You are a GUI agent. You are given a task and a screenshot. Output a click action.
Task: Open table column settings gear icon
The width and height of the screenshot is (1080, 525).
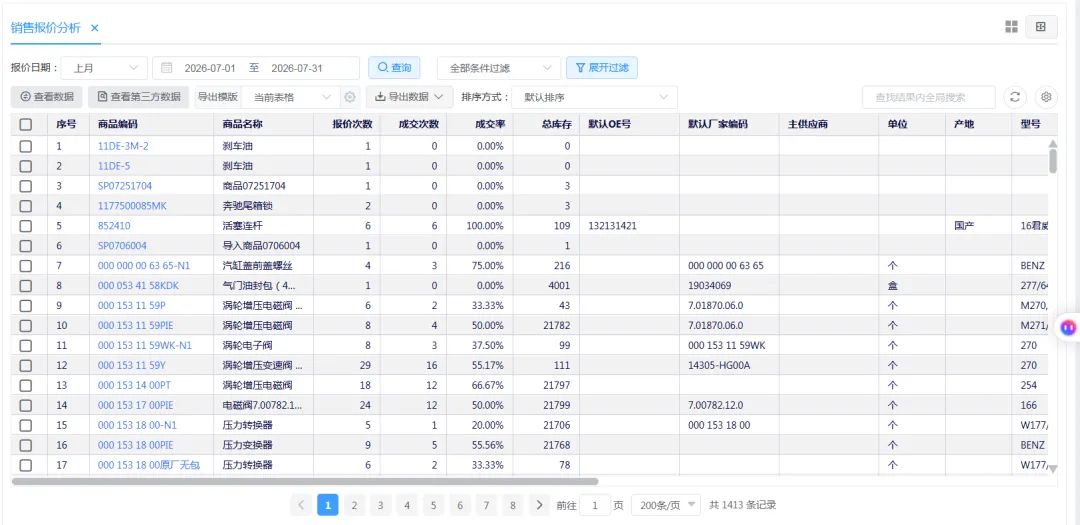click(x=1046, y=97)
